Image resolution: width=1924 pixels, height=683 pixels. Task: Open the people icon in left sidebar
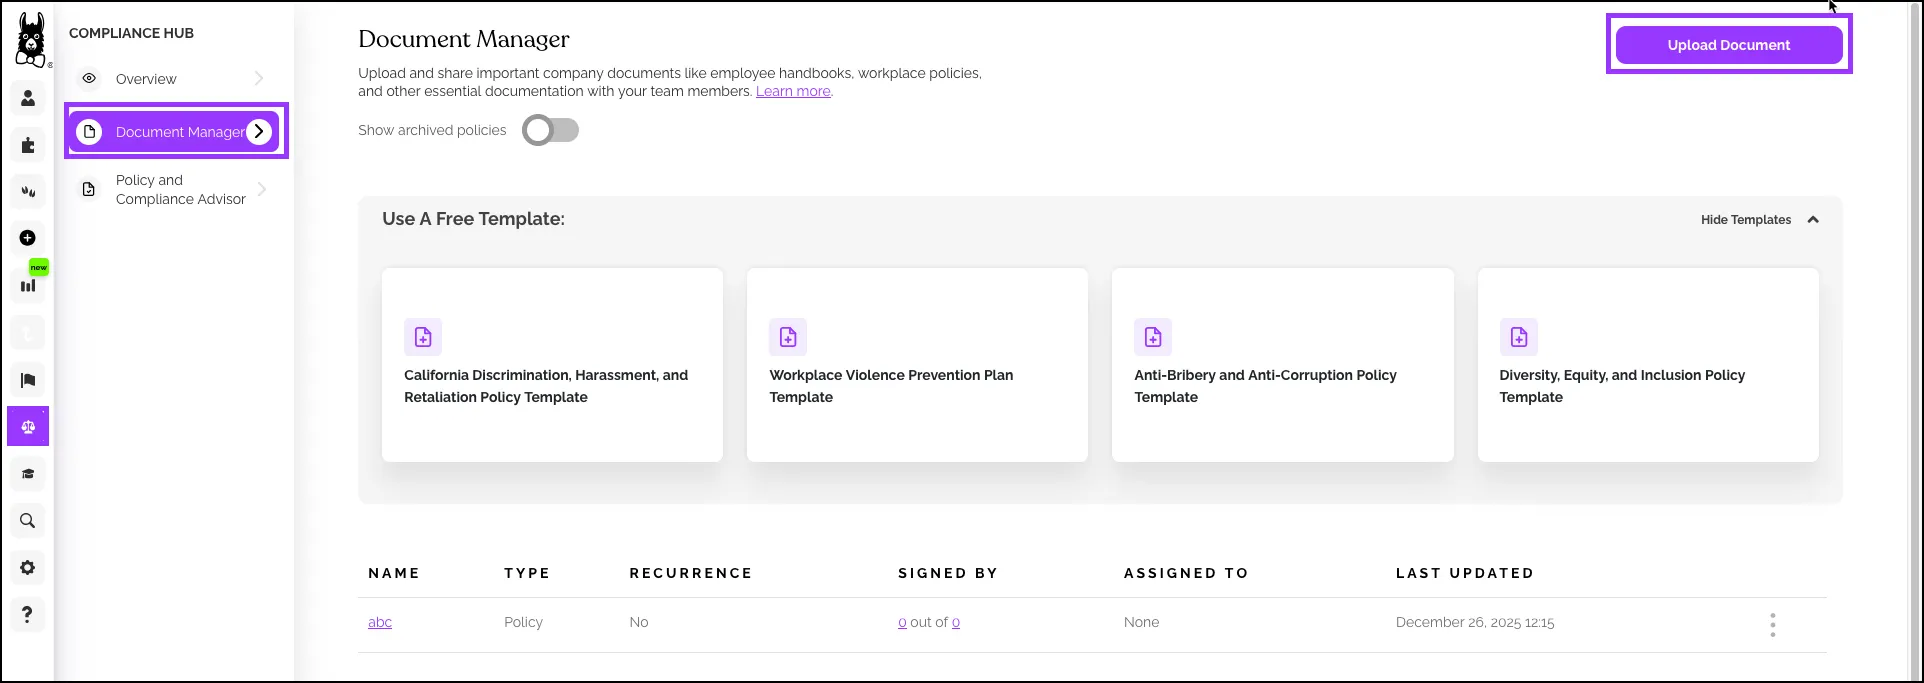28,98
